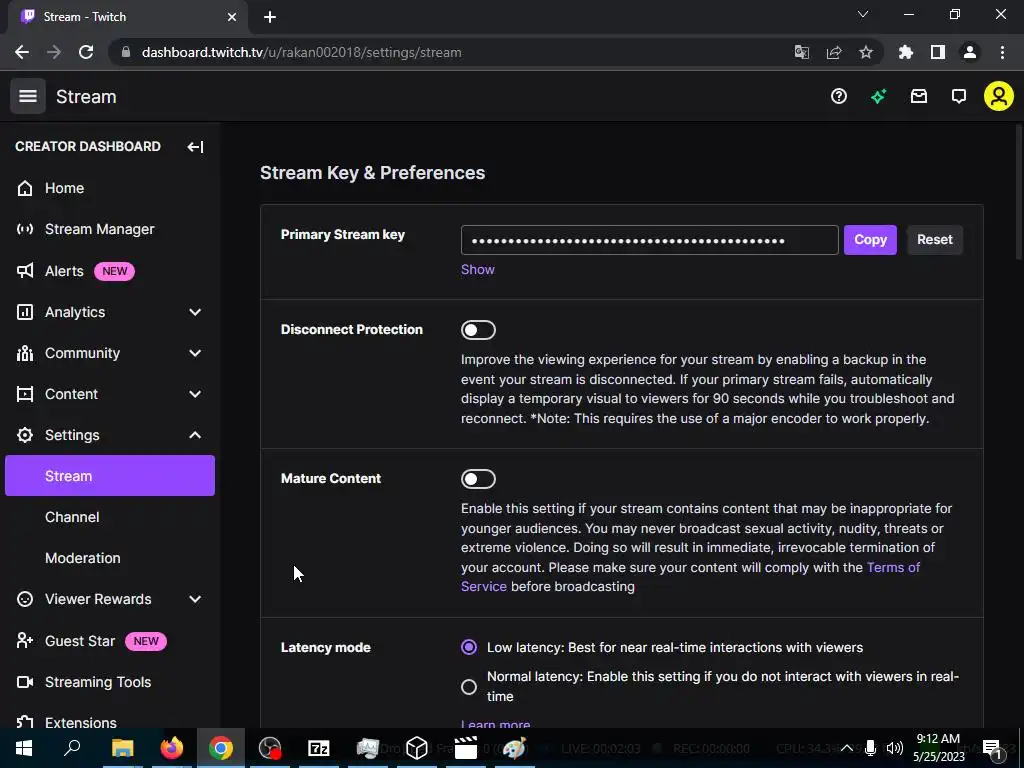This screenshot has height=768, width=1024.
Task: Open taskbar search magnifier
Action: (x=72, y=748)
